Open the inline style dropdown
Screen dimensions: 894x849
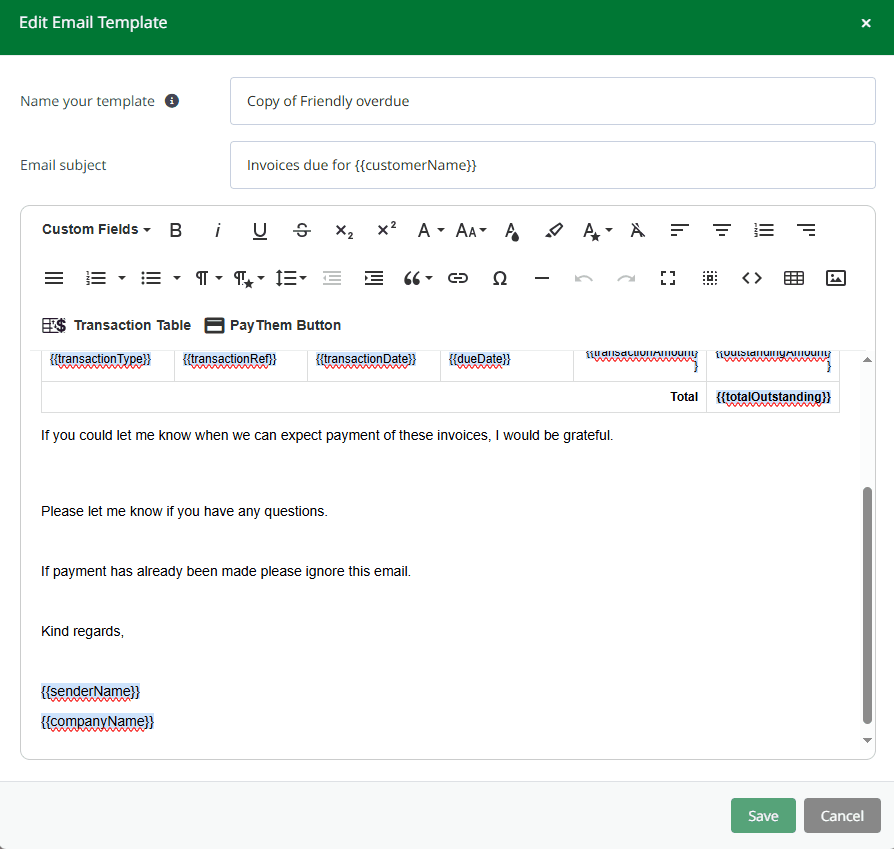(x=597, y=230)
